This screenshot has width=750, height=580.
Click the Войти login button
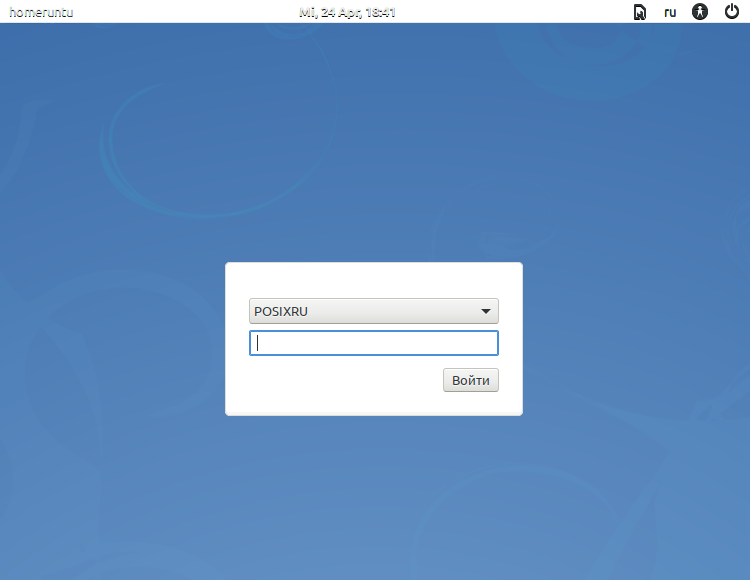point(471,380)
